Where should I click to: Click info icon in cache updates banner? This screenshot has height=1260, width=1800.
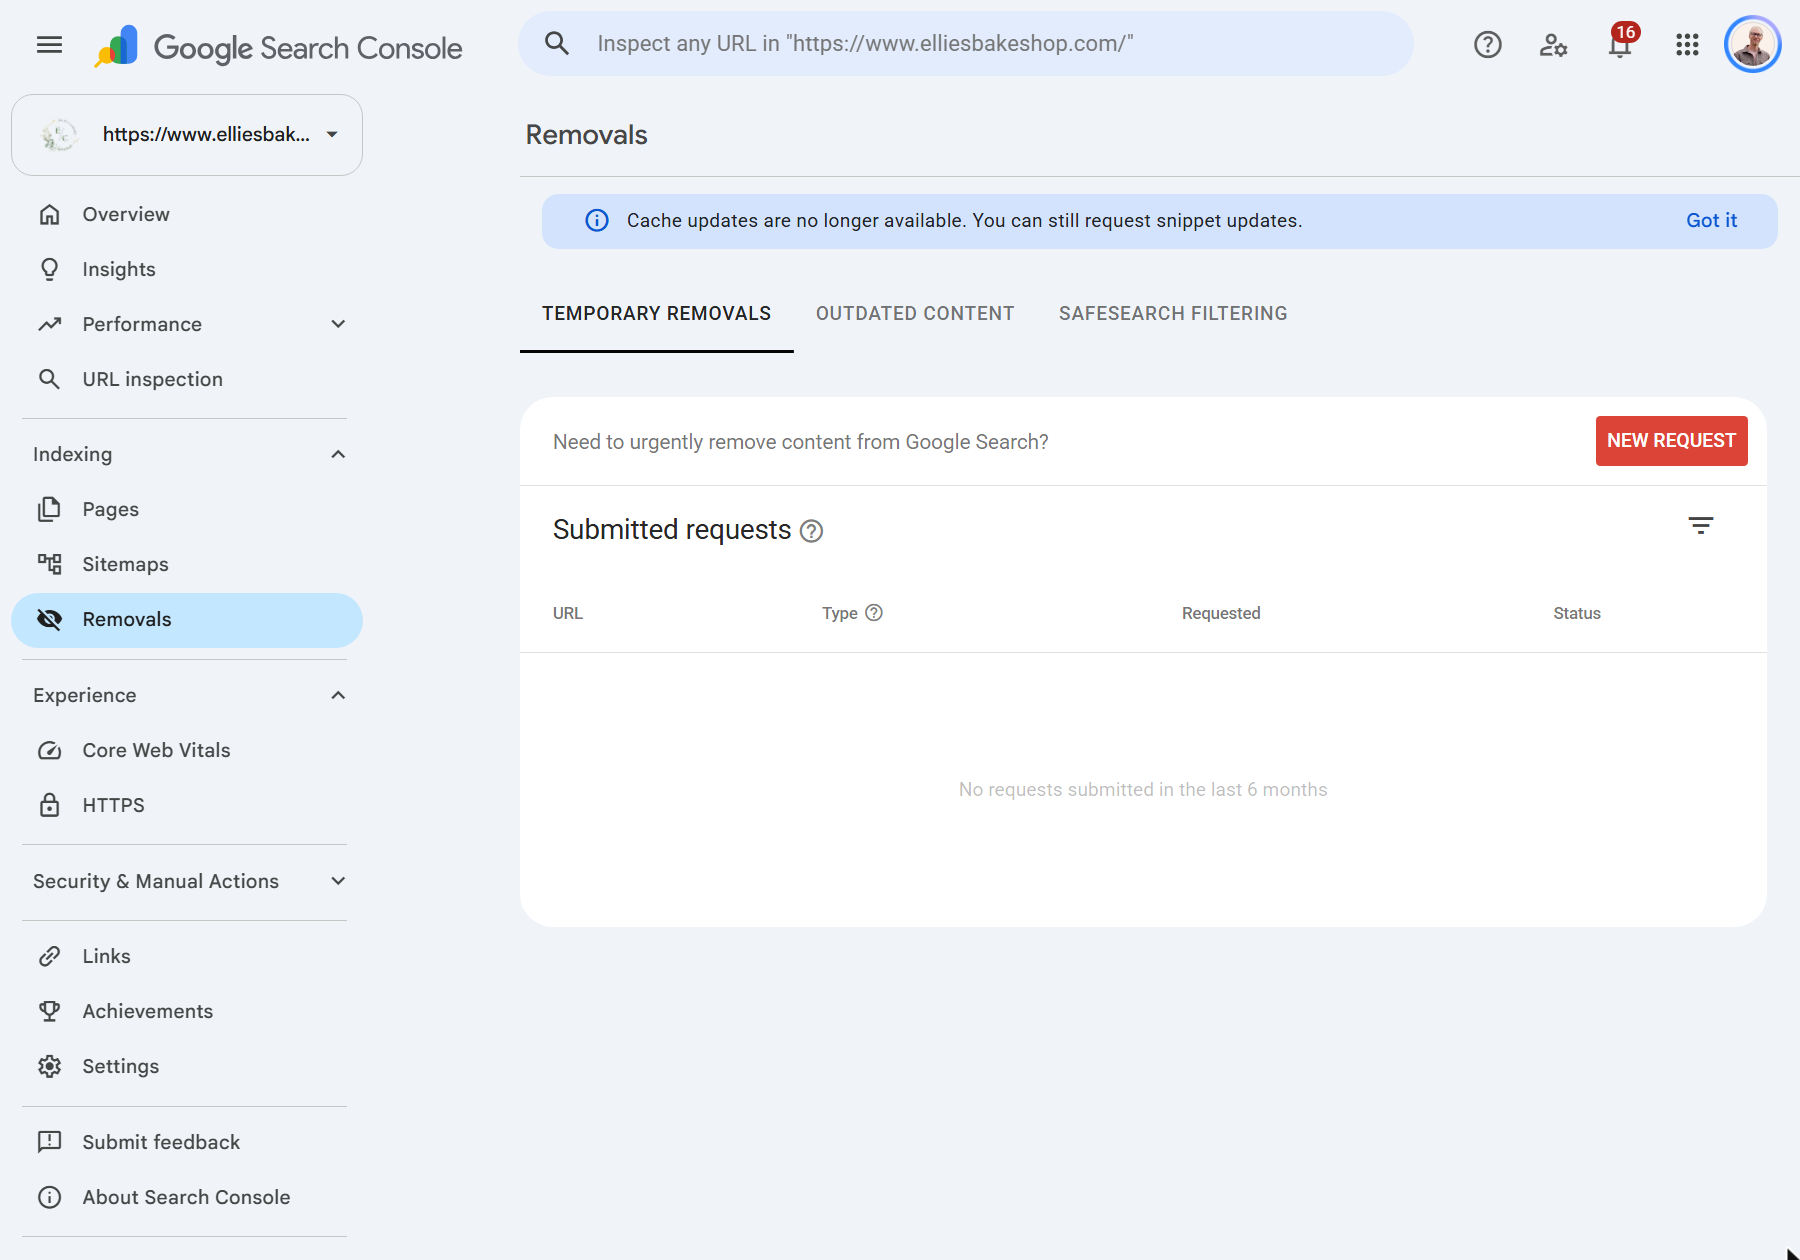click(x=597, y=220)
